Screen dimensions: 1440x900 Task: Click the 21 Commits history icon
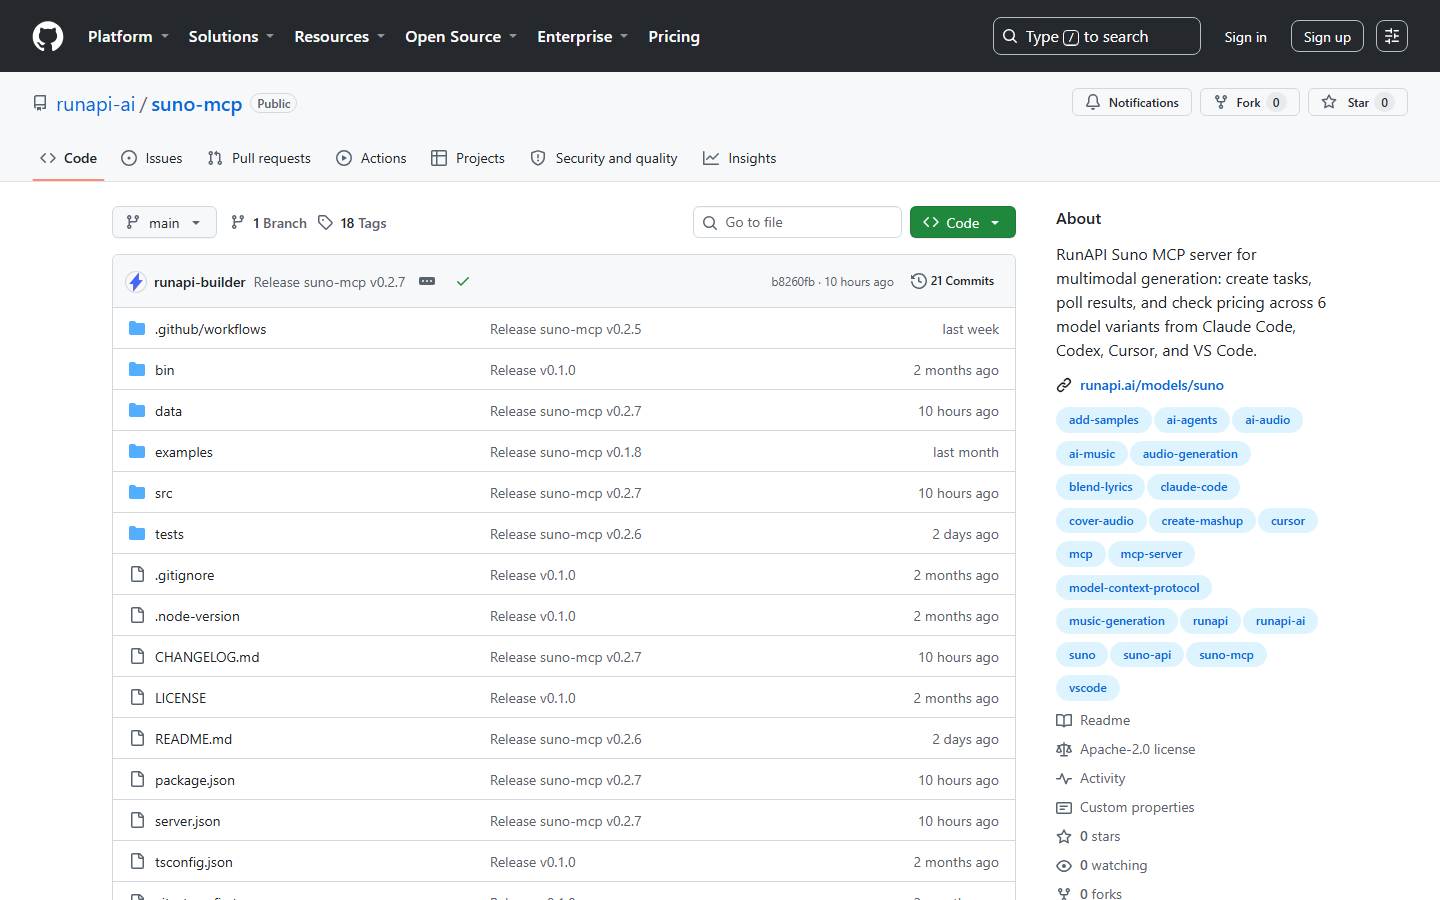(918, 281)
